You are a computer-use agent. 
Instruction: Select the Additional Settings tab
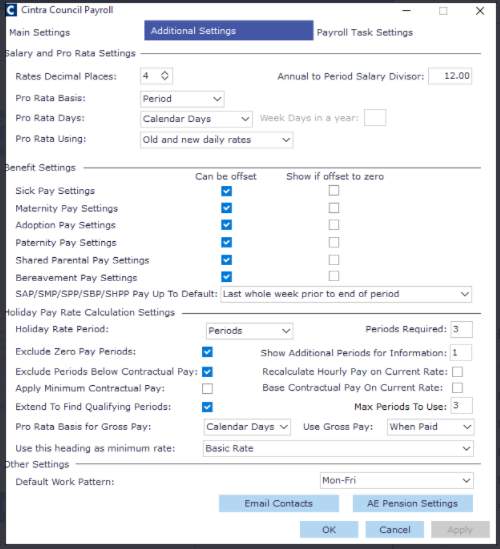tap(229, 31)
